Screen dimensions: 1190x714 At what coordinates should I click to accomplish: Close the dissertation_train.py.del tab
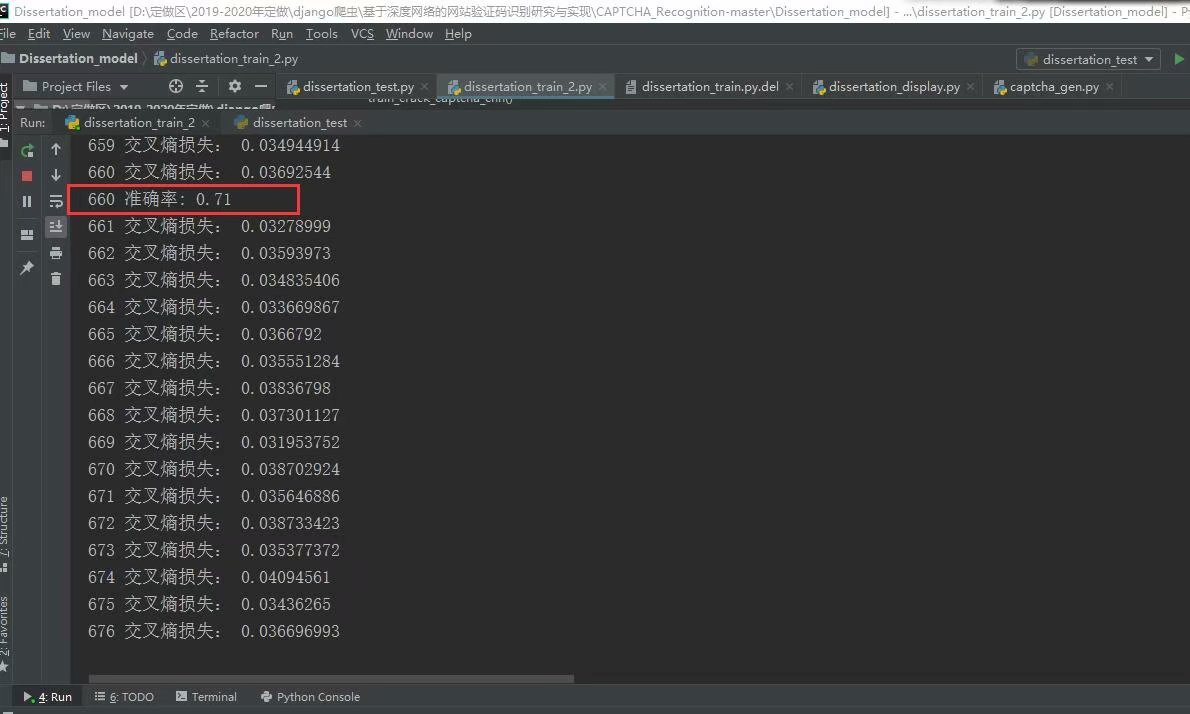(x=789, y=86)
